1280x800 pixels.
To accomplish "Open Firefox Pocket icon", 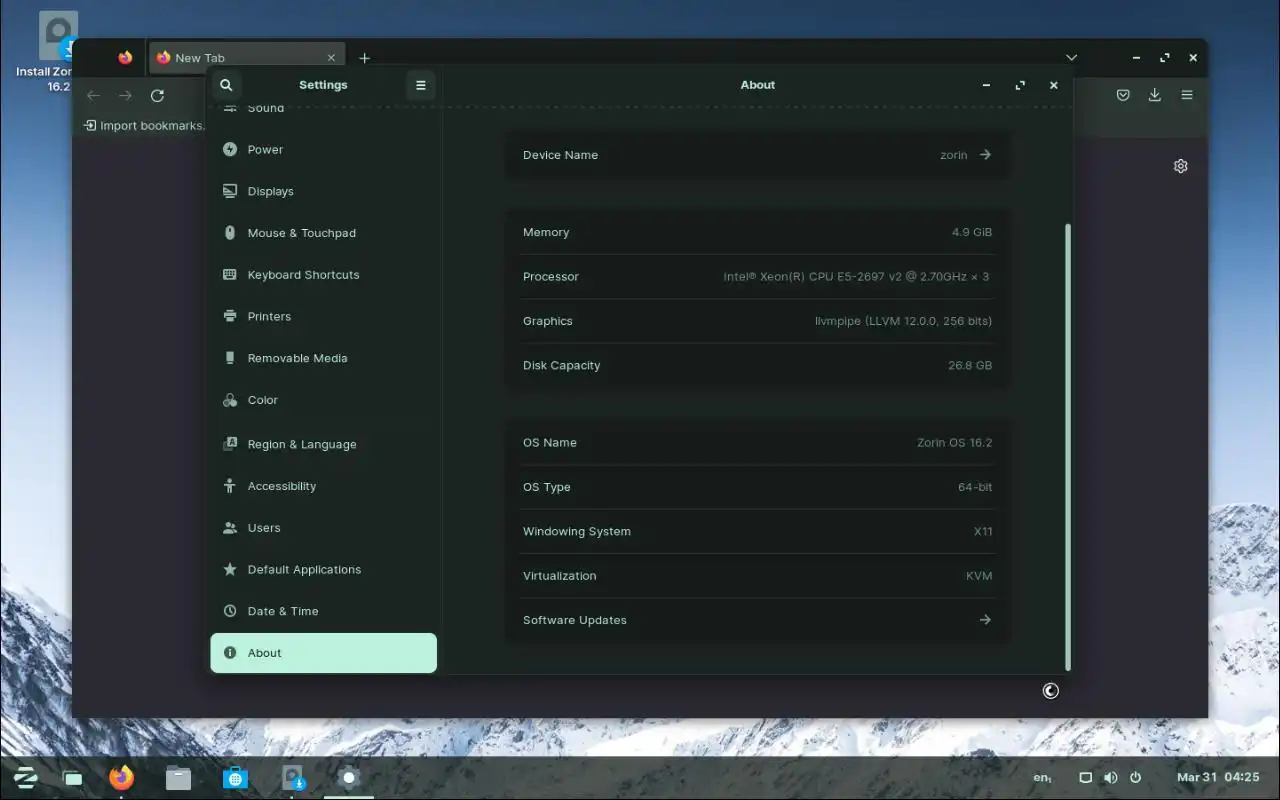I will click(x=1123, y=95).
